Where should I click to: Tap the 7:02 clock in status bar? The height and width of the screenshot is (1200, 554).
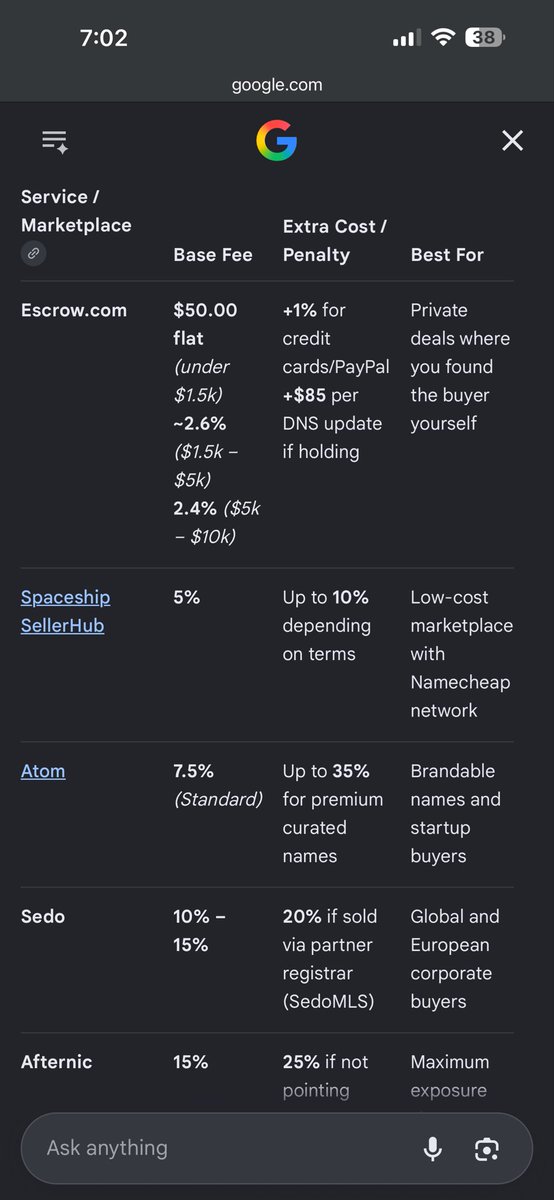[x=104, y=38]
